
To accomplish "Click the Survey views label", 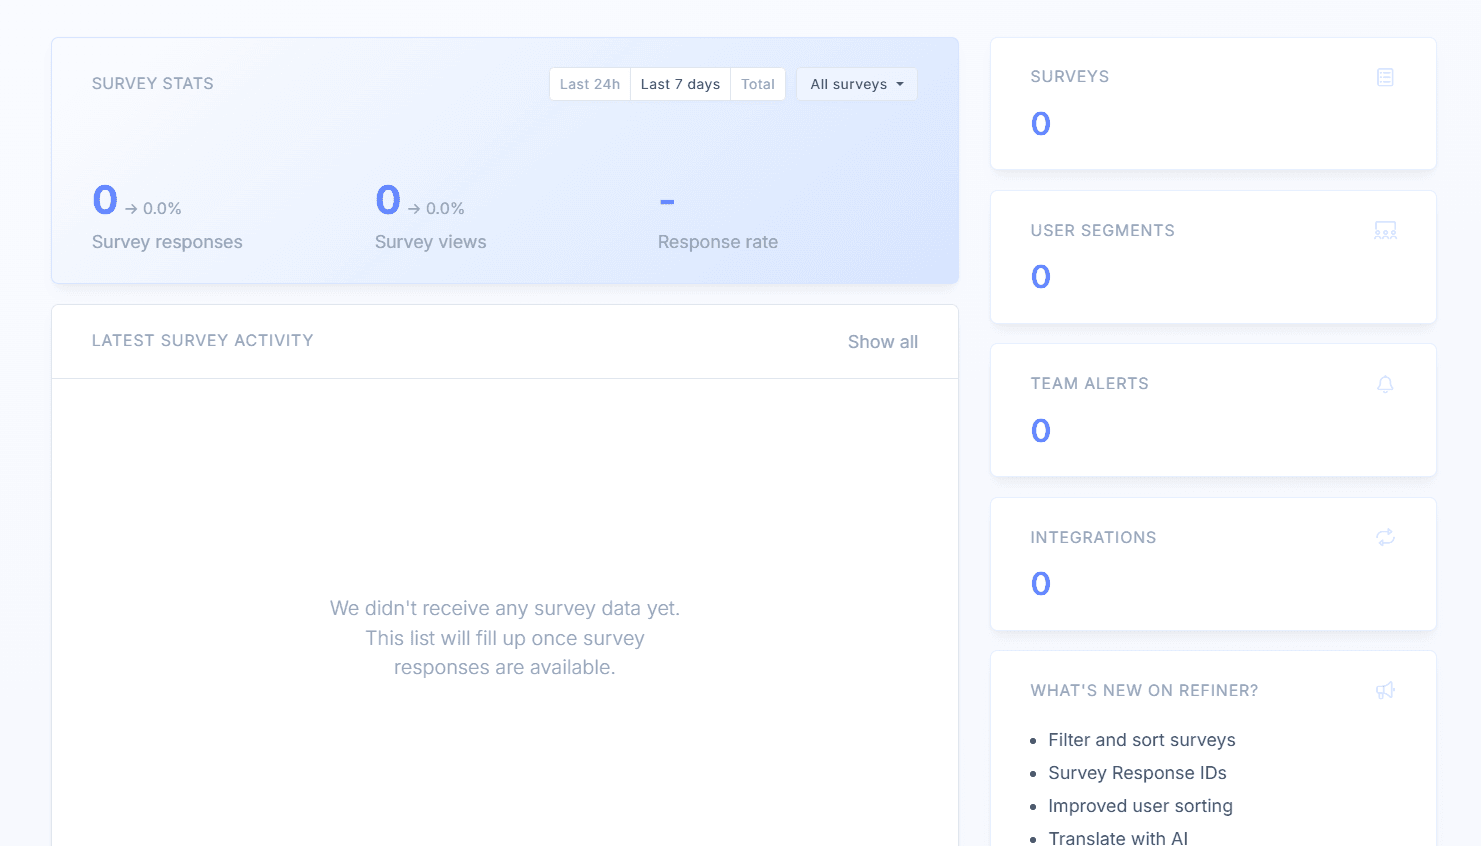I will coord(431,242).
